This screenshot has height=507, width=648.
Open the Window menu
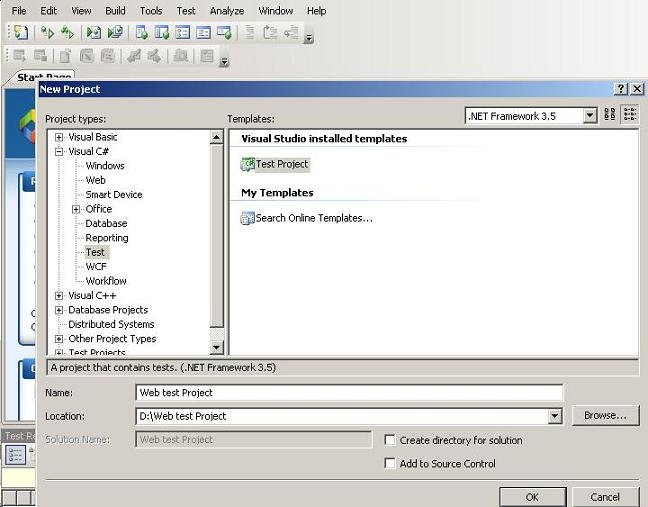point(276,11)
